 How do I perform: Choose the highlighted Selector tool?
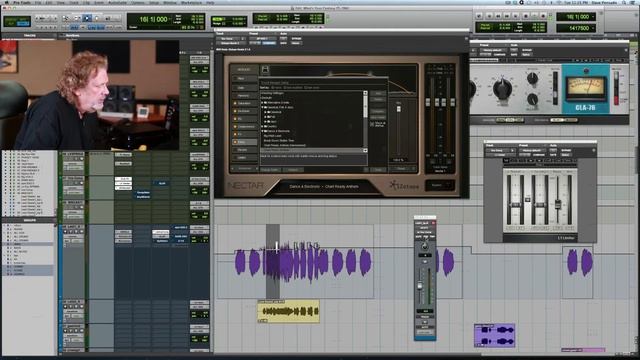click(x=87, y=18)
